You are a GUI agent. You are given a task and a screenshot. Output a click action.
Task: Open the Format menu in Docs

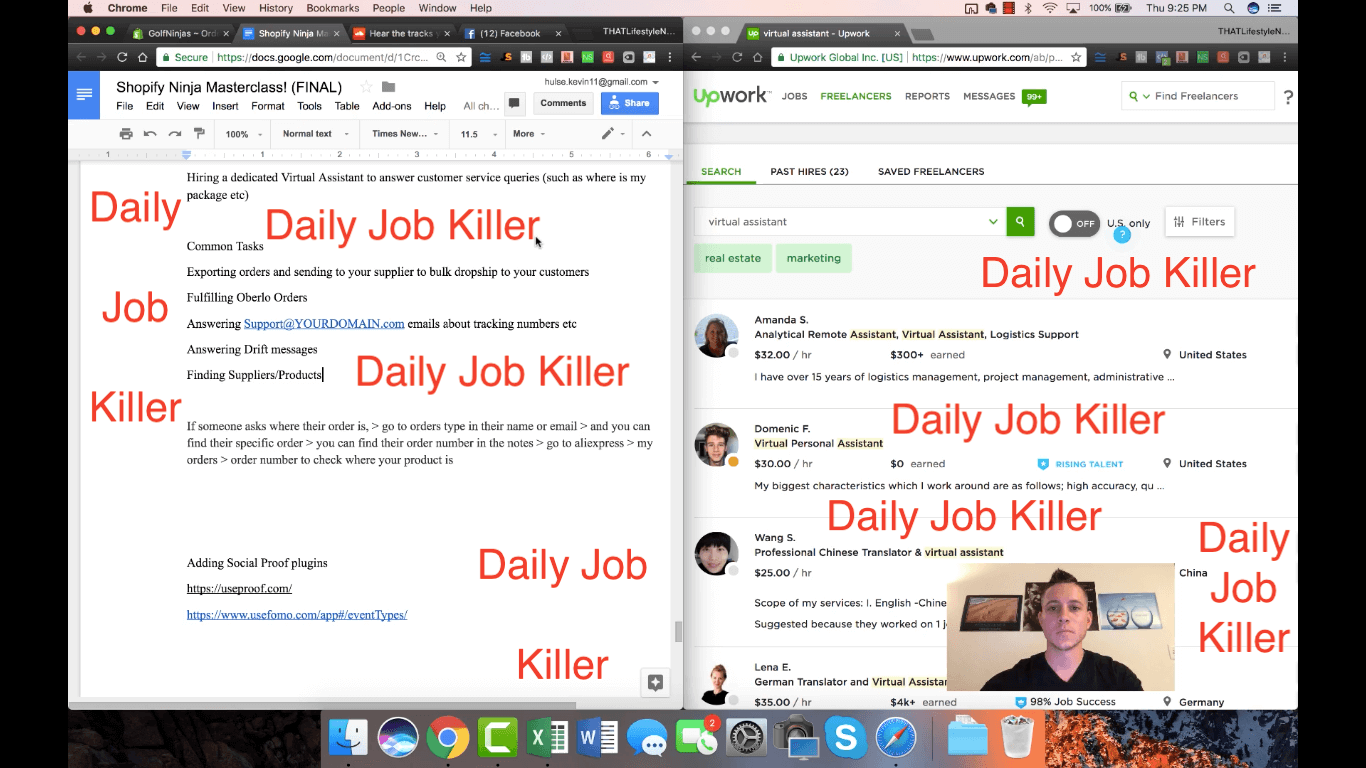268,106
